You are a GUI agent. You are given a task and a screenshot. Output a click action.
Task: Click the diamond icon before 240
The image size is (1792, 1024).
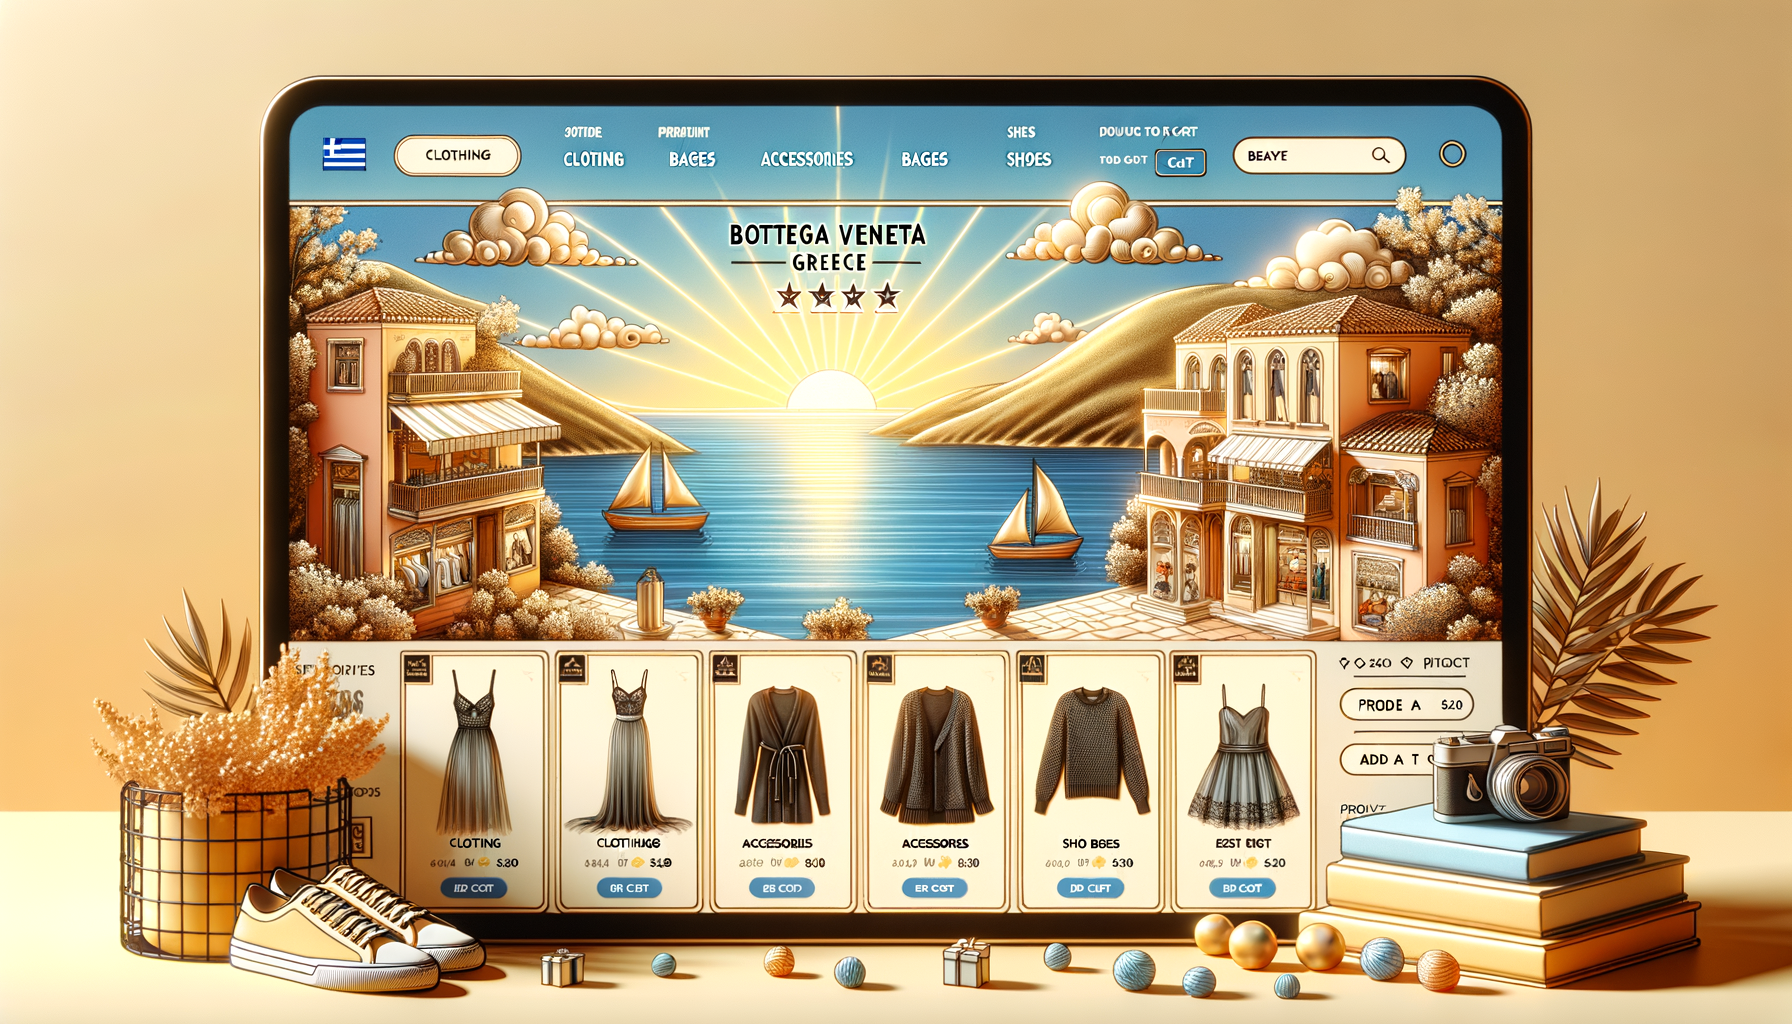click(x=1360, y=663)
